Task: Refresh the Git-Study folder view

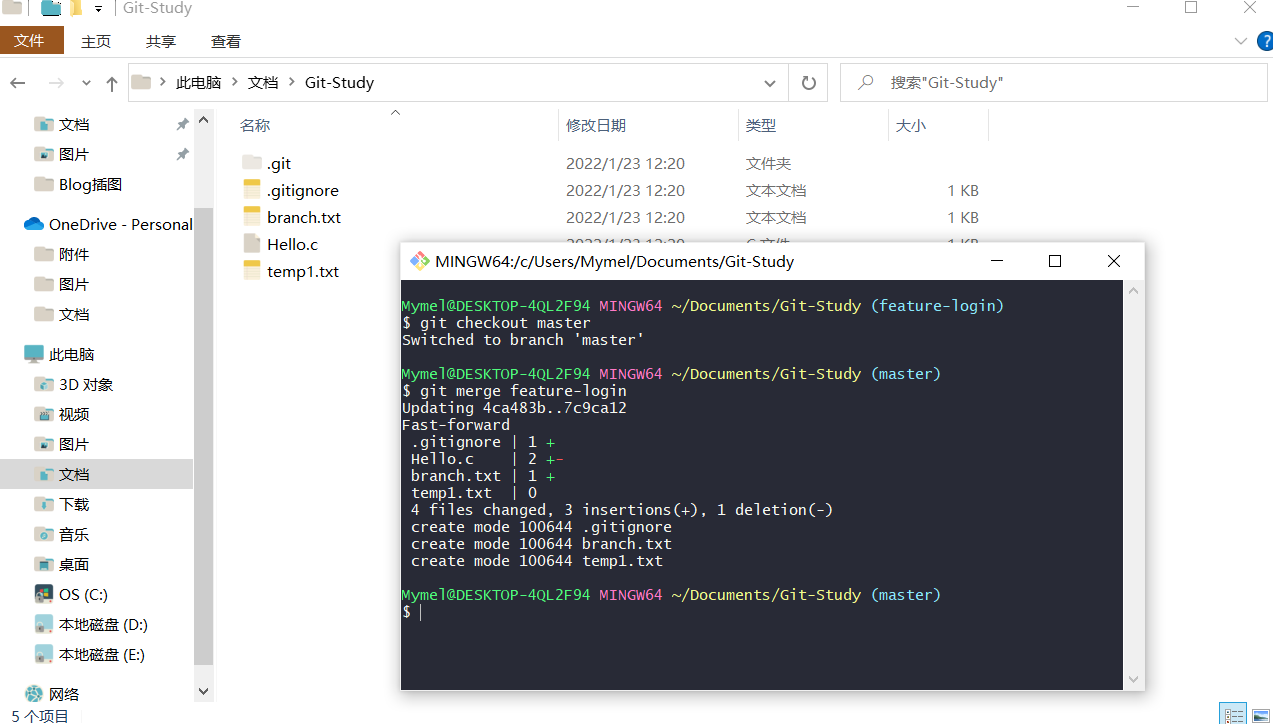Action: coord(809,83)
